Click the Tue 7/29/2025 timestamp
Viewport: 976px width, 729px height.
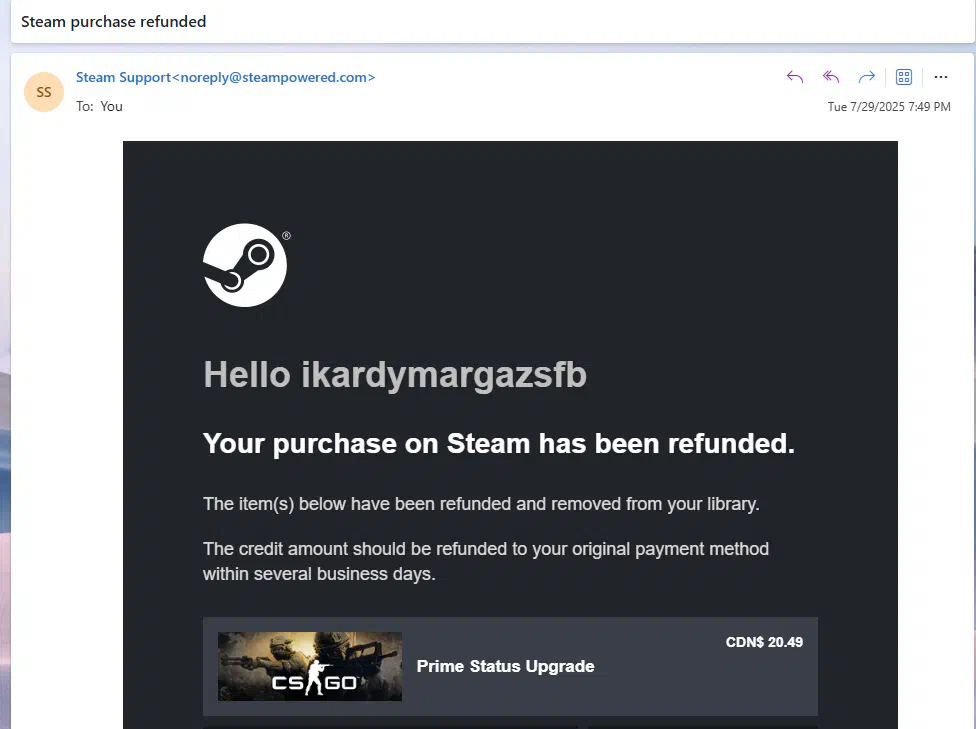click(x=889, y=106)
